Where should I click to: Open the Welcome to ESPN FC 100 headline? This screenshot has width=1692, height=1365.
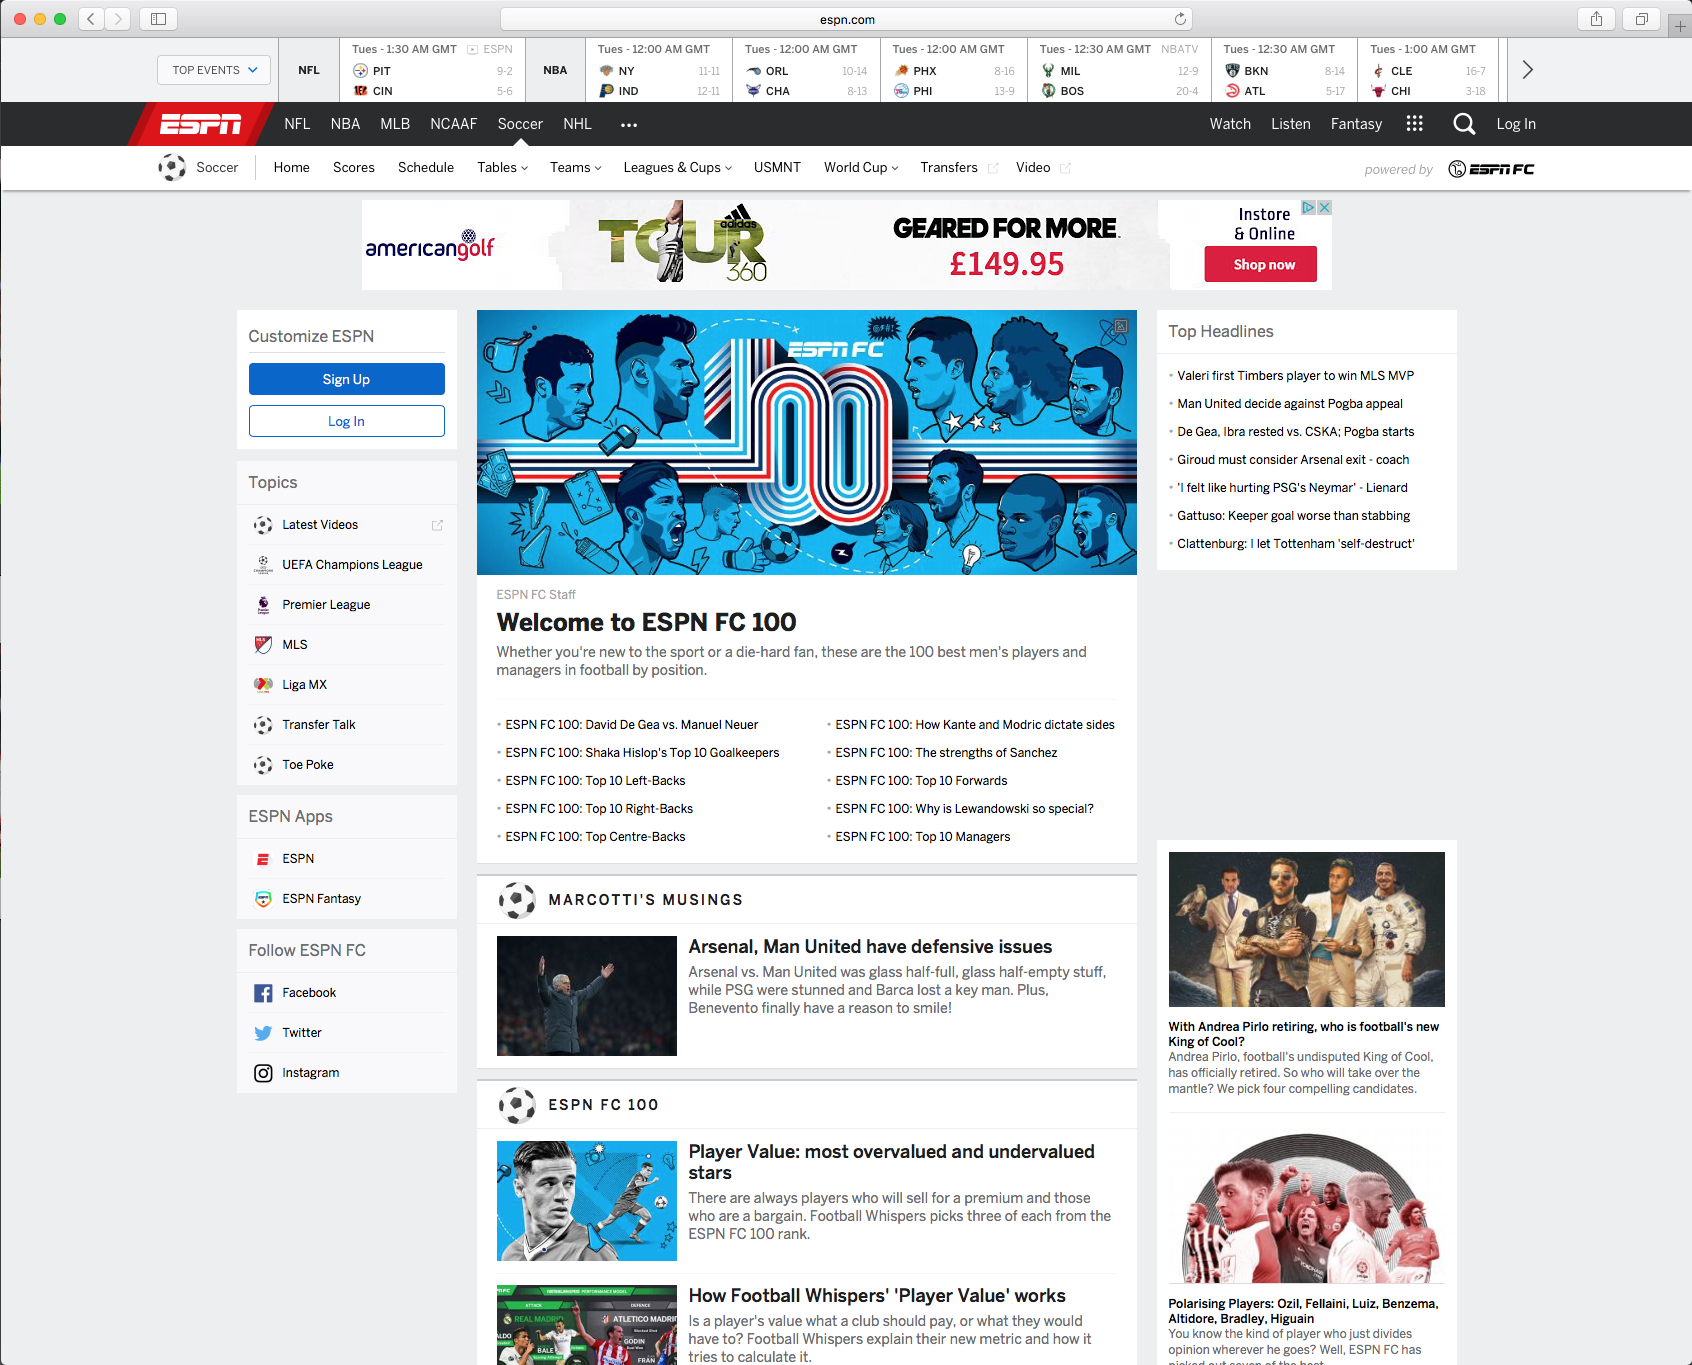(x=646, y=622)
